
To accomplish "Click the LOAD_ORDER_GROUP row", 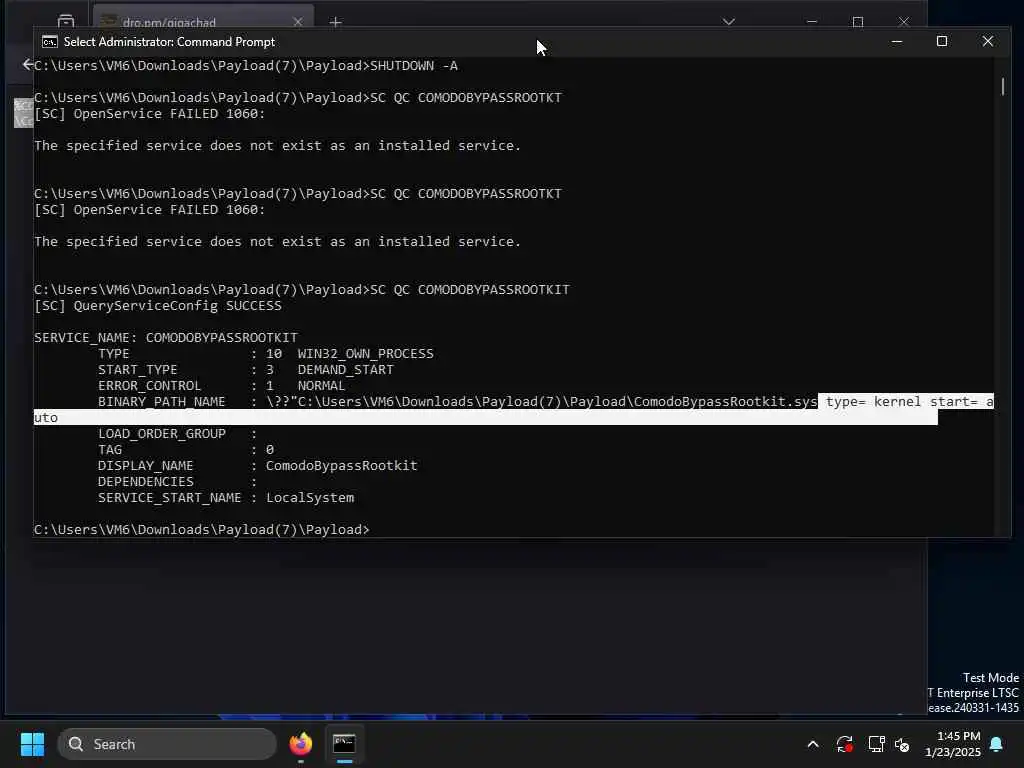I will 176,434.
